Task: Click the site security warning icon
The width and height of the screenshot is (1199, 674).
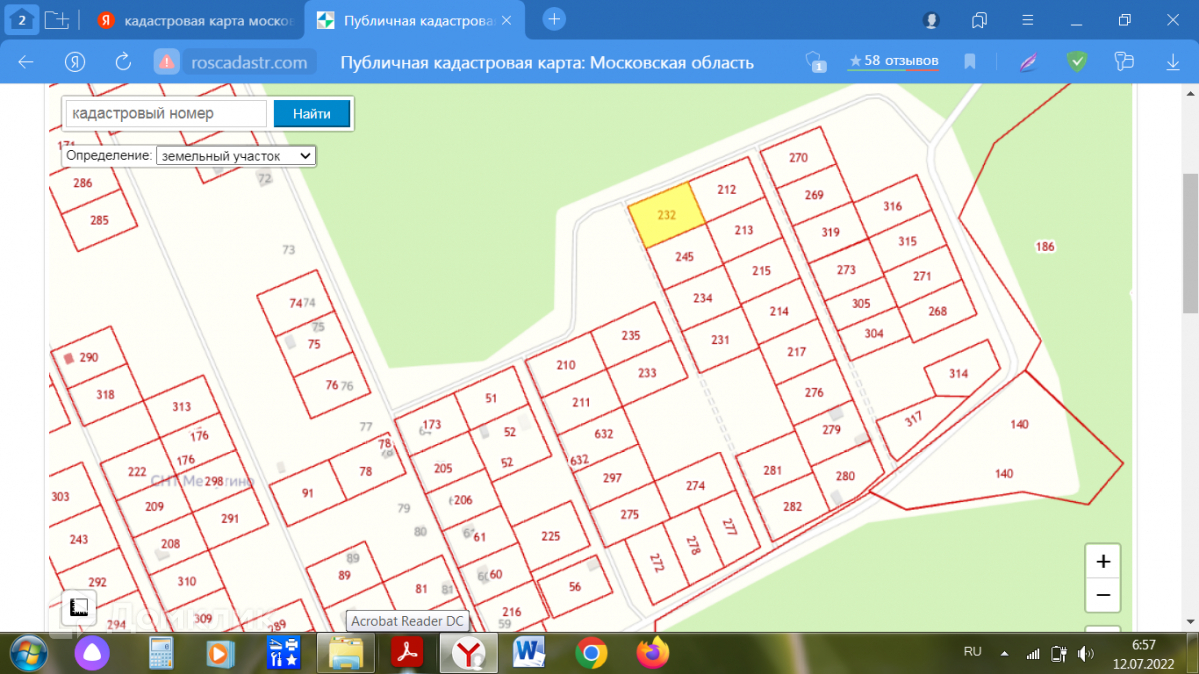Action: (x=167, y=62)
